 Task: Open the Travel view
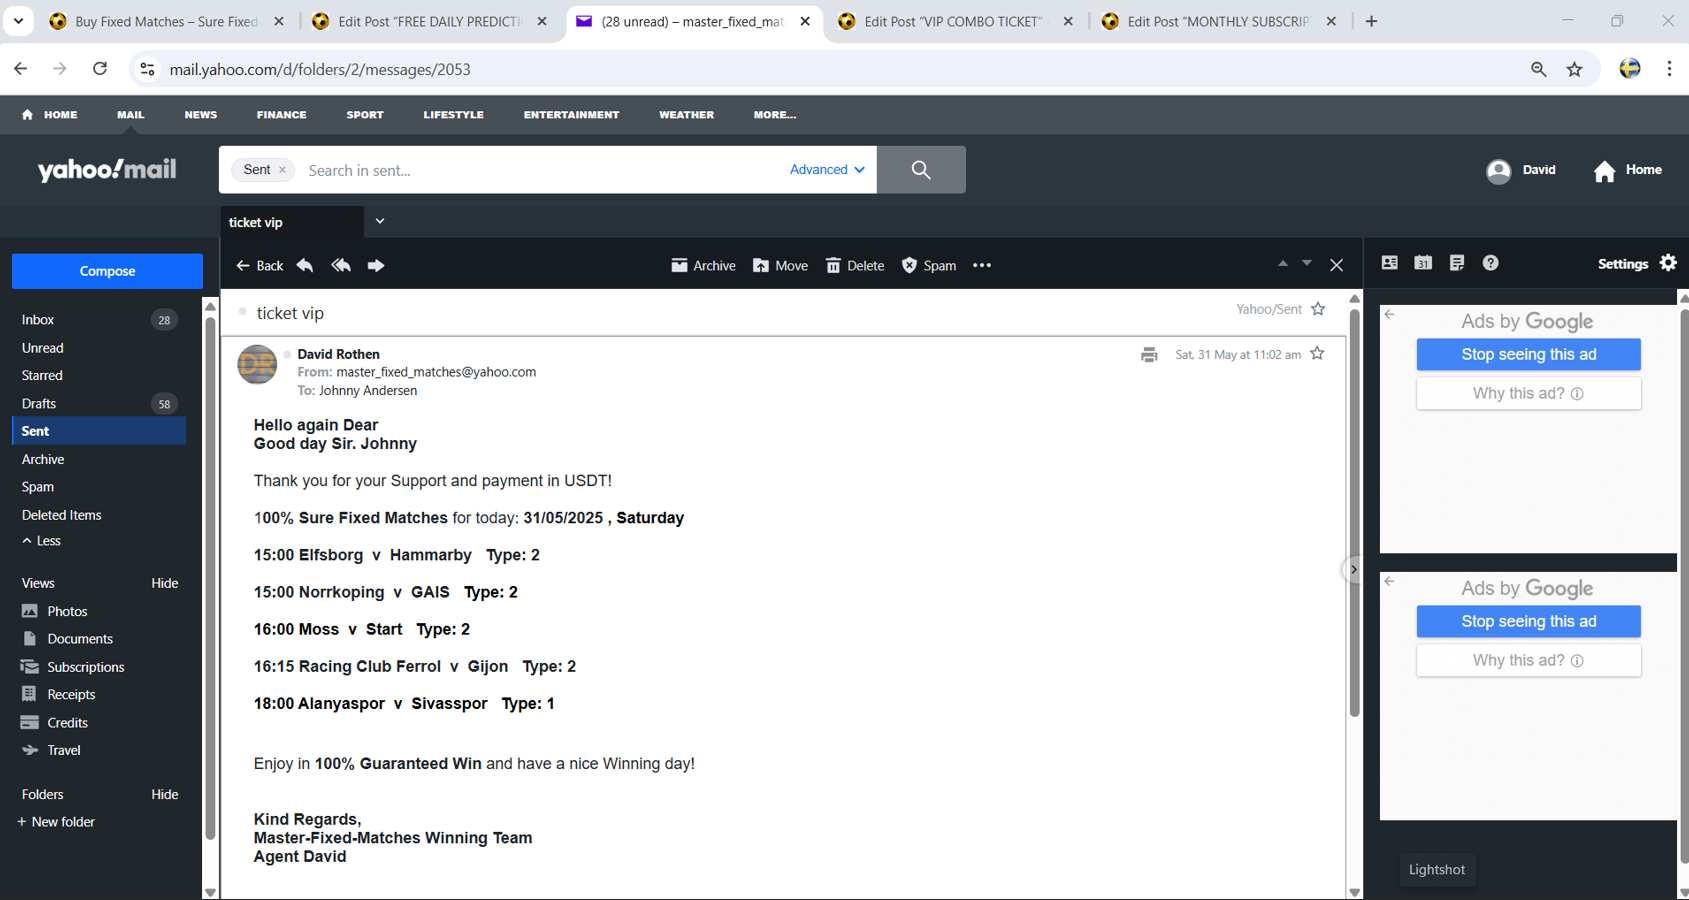tap(63, 750)
